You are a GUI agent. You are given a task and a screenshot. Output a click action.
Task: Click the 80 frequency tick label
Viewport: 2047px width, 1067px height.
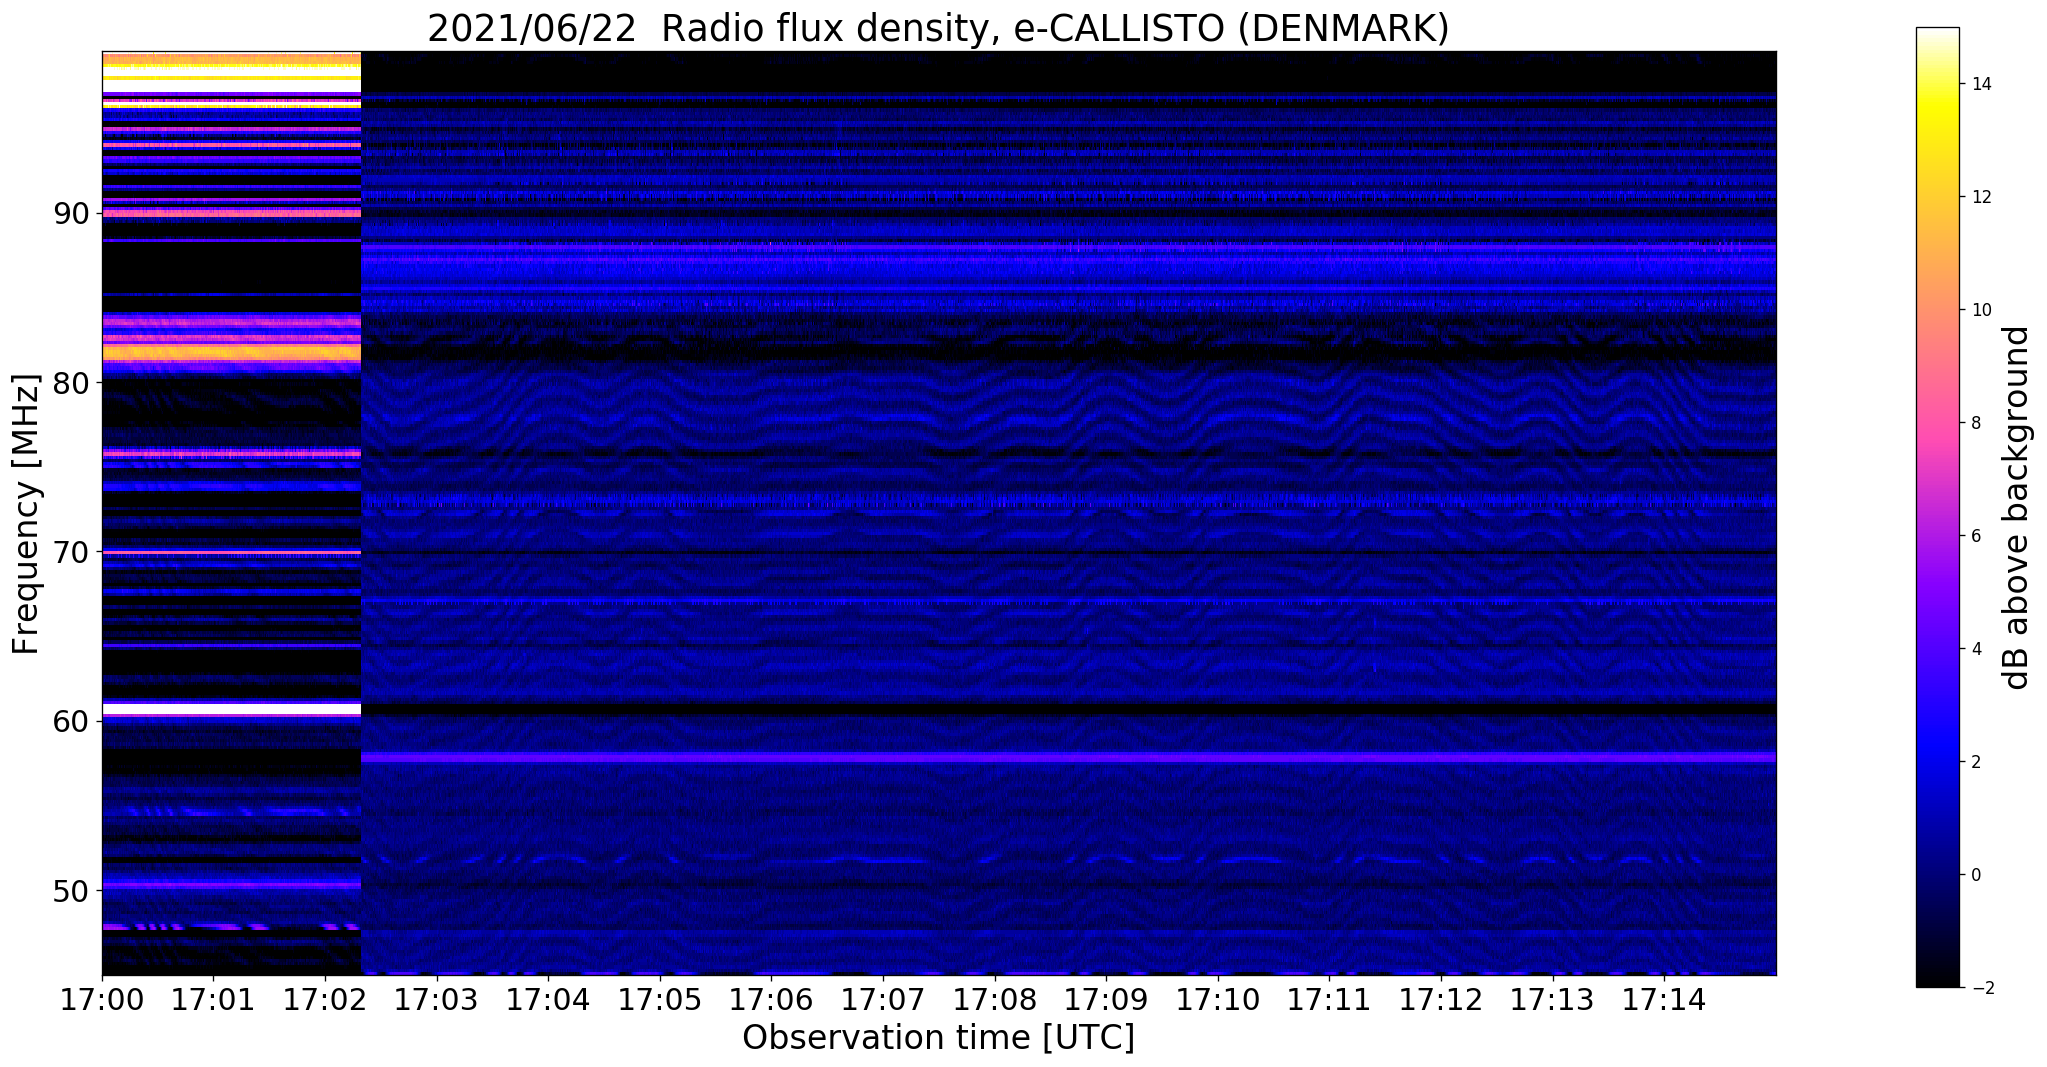74,383
